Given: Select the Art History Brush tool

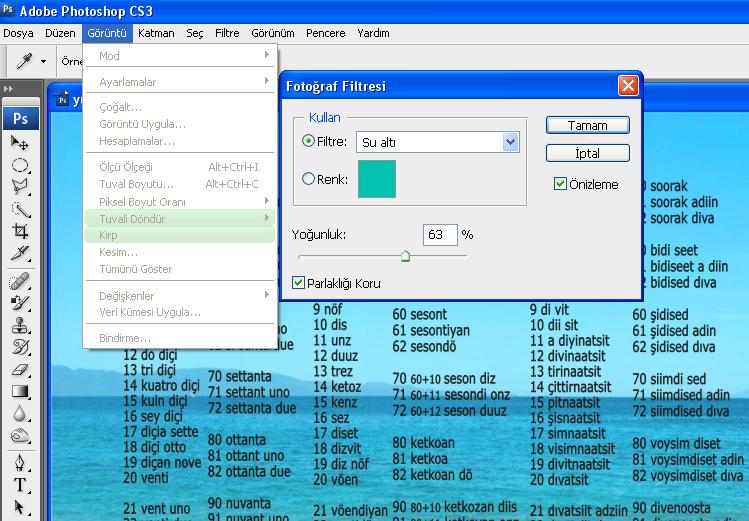Looking at the screenshot, I should coord(20,347).
